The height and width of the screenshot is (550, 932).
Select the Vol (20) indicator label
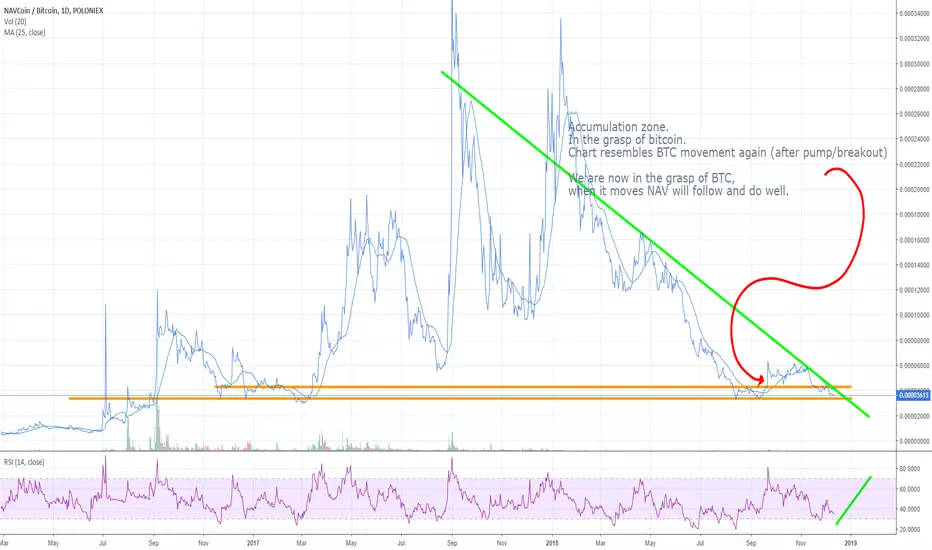tap(15, 21)
